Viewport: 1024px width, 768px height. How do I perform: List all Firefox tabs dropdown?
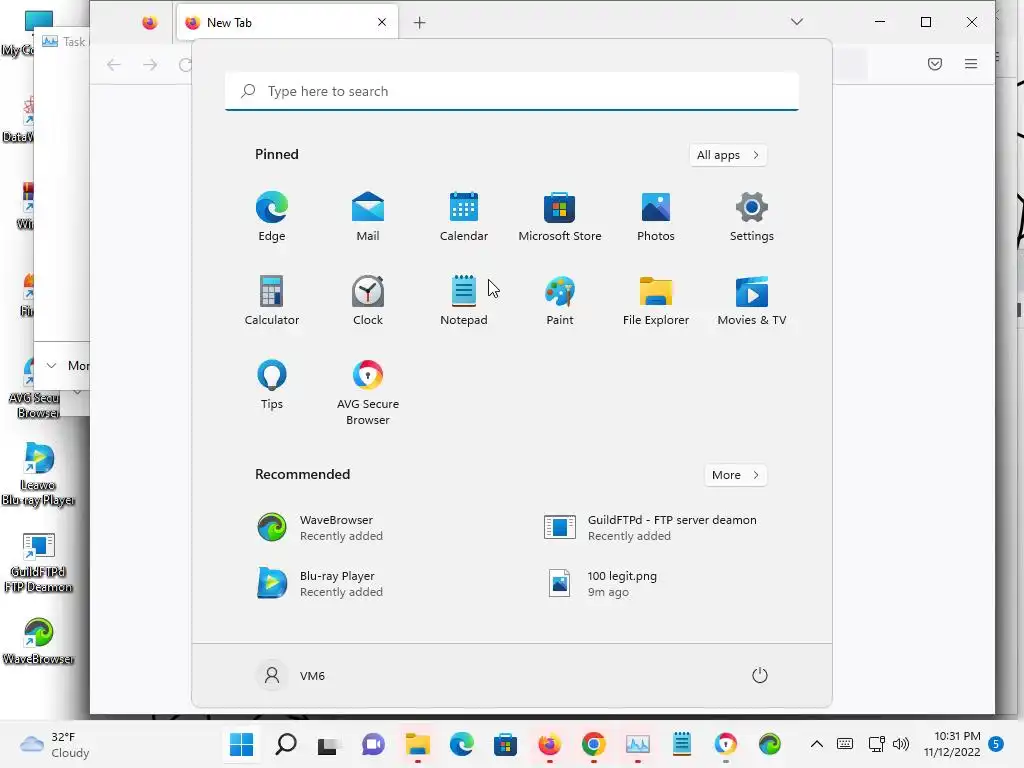[797, 22]
